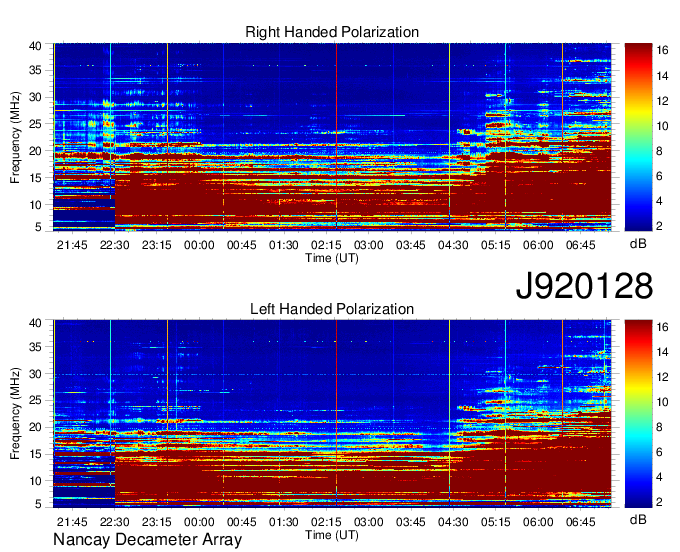The width and height of the screenshot is (680, 552).
Task: Click the top plot's 'Time (UT)' axis label
Action: (x=332, y=258)
